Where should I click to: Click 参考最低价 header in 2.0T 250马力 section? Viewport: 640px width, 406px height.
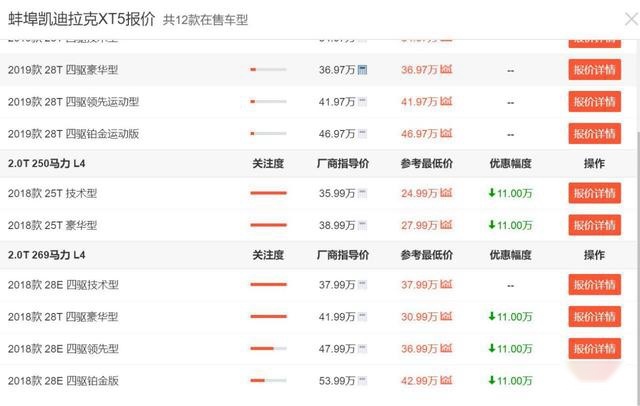427,164
